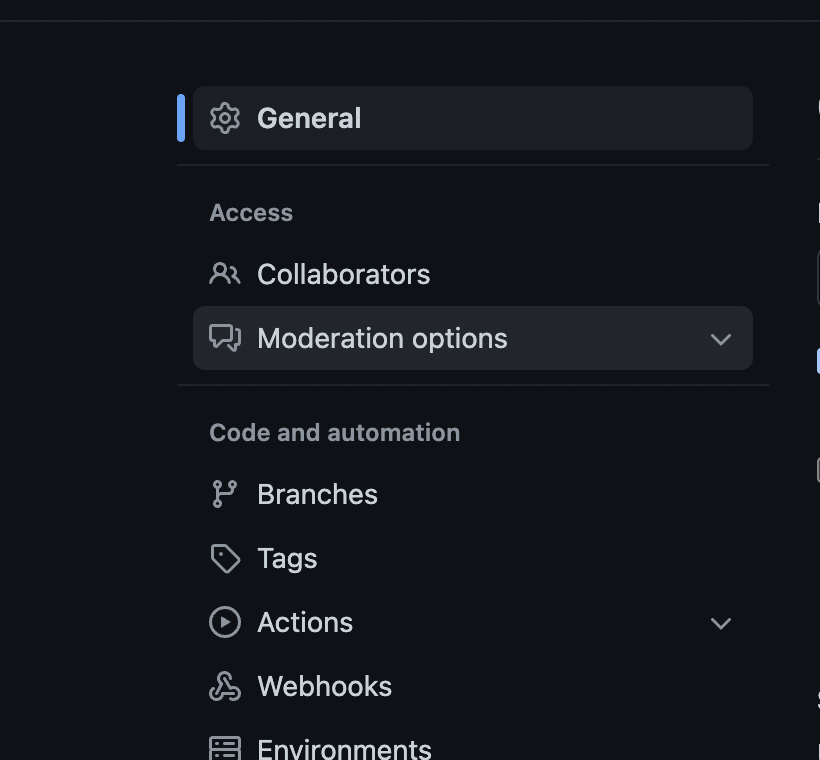
Task: Click the Environments sidebar entry
Action: (x=344, y=748)
